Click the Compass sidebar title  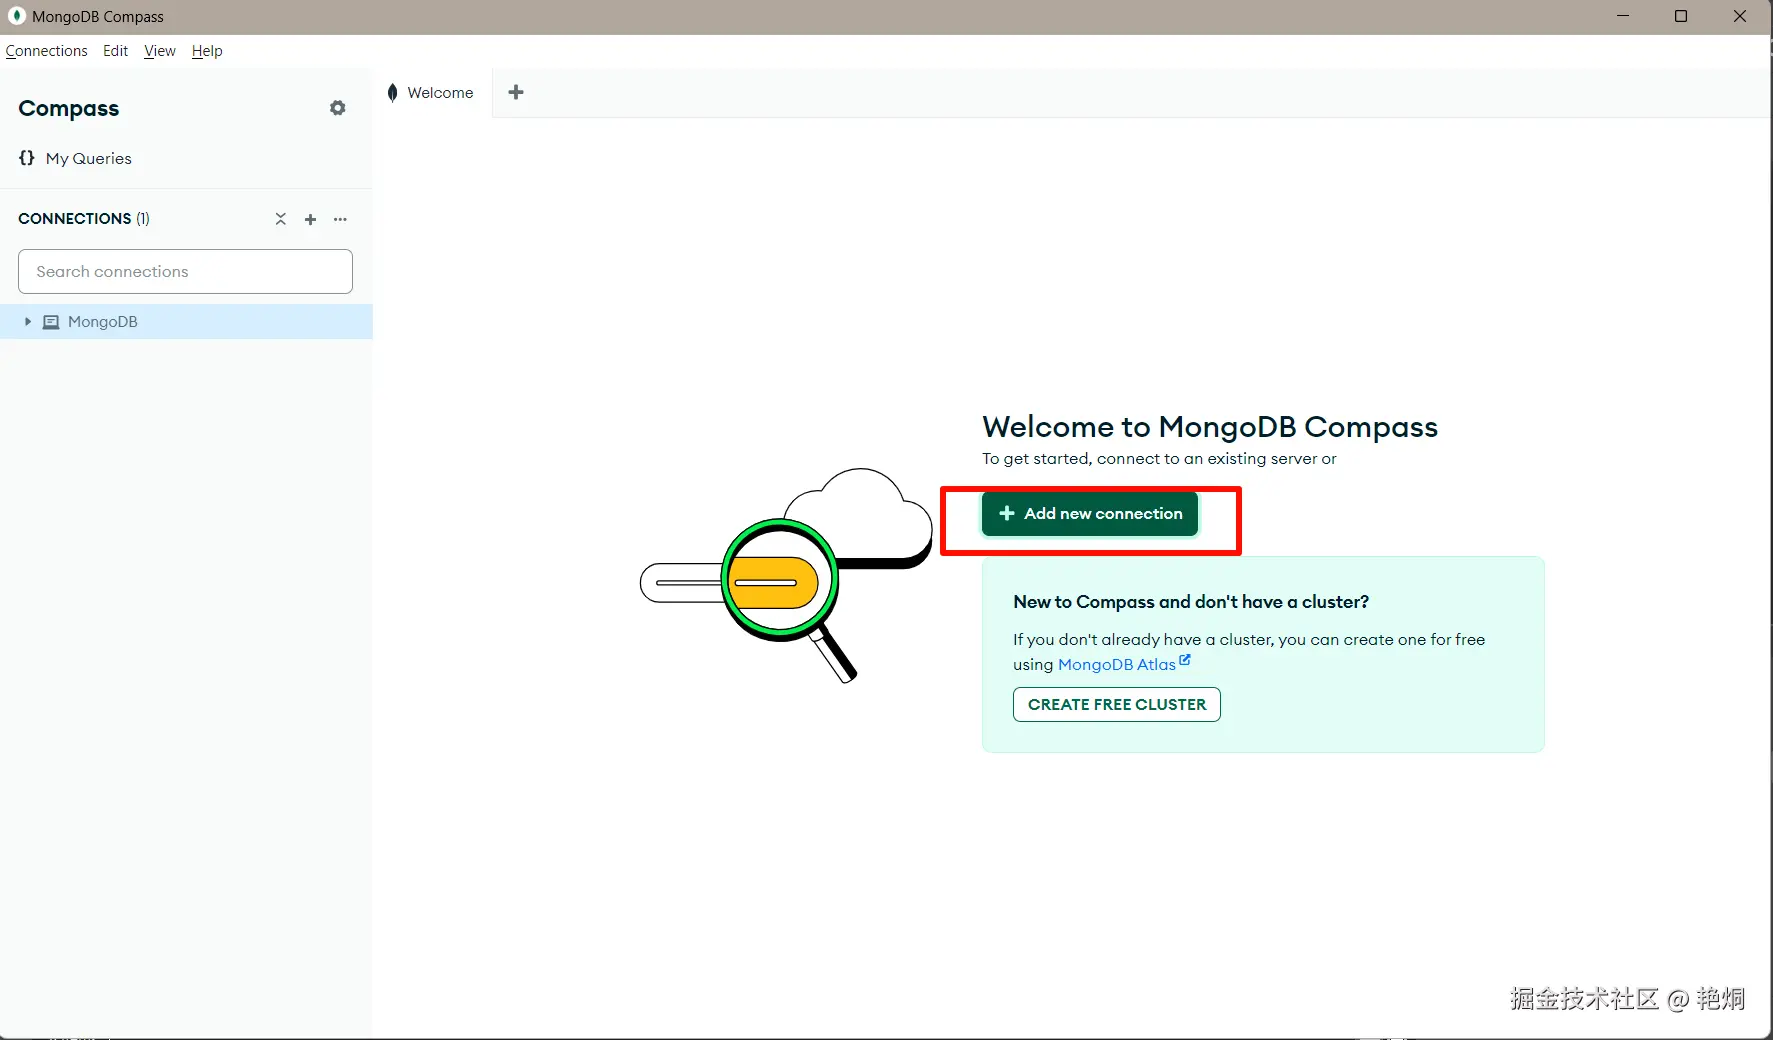click(69, 108)
